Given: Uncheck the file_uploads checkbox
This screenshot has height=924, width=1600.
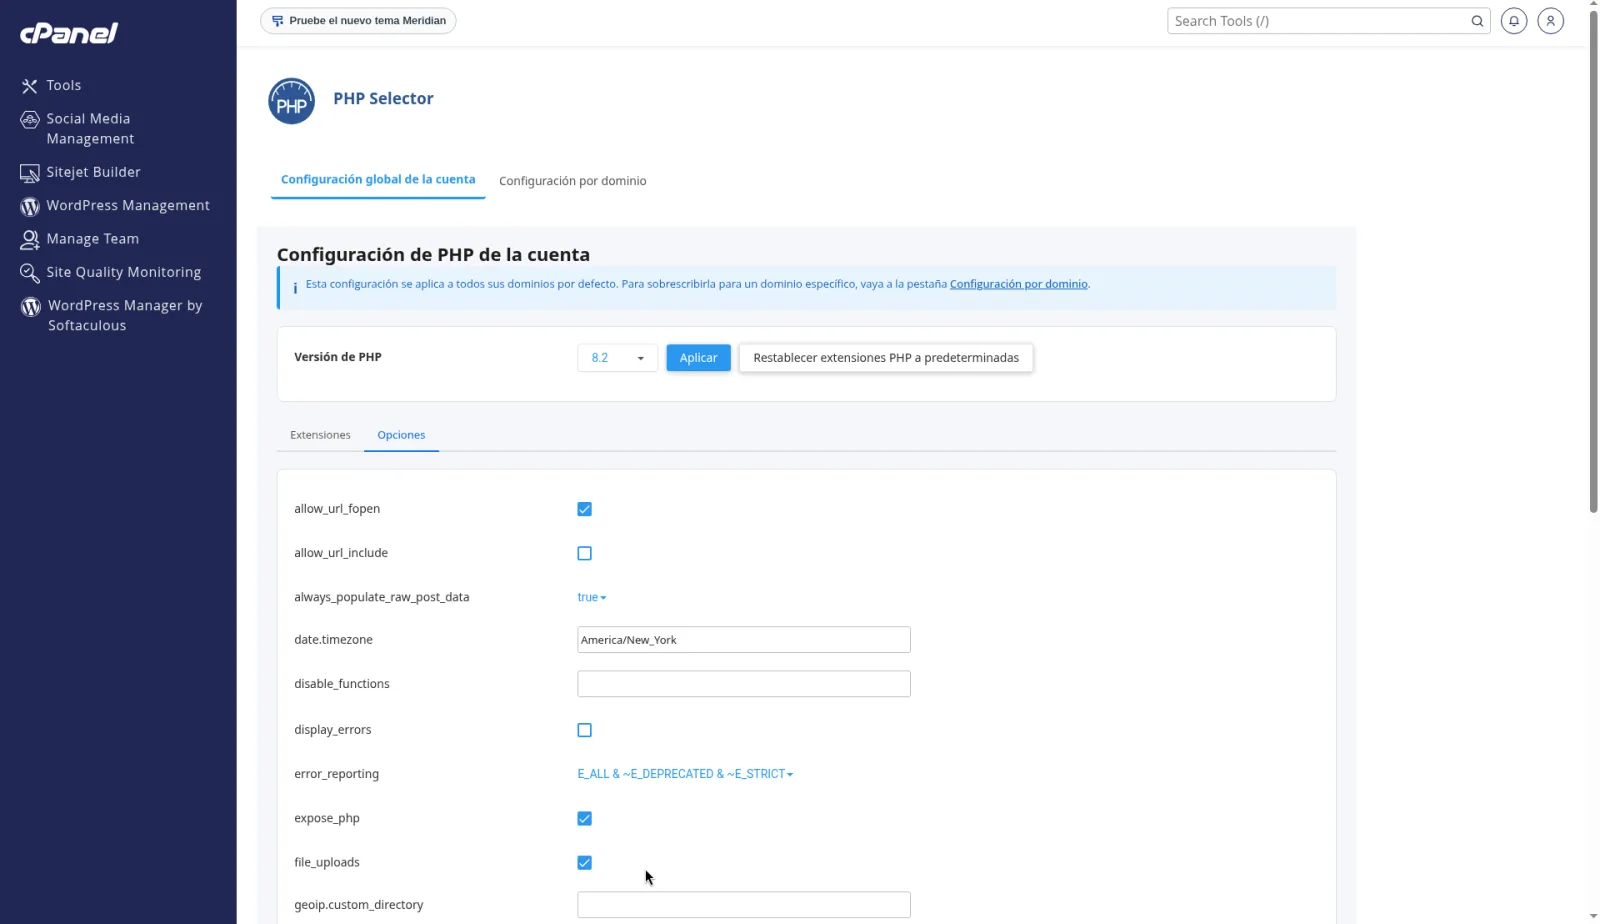Looking at the screenshot, I should (585, 863).
